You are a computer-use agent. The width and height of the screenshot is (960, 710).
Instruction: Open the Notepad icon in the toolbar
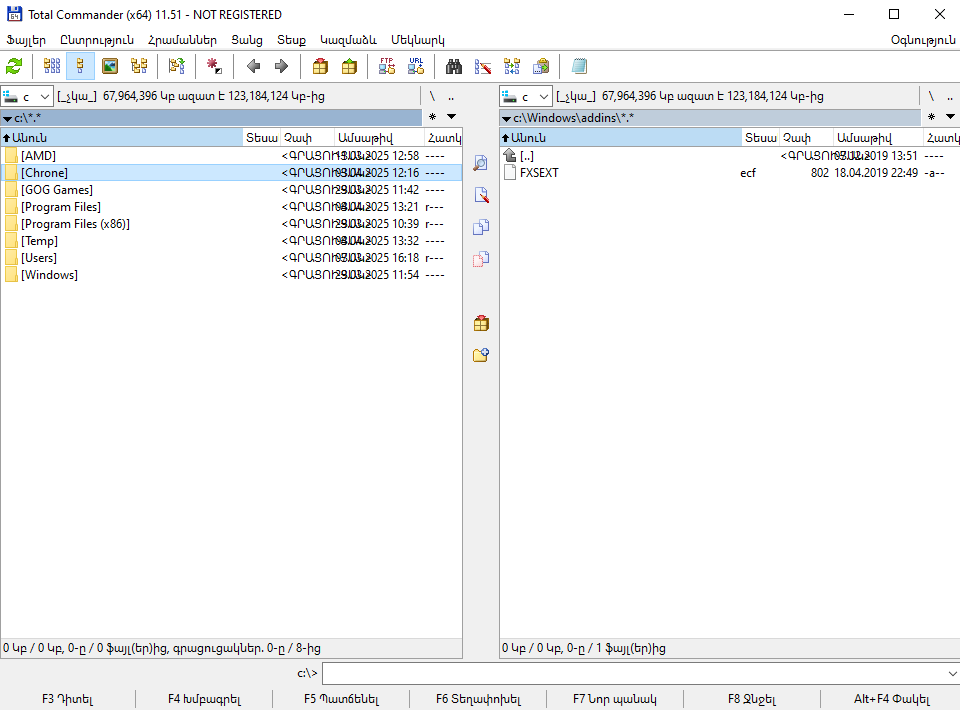click(579, 66)
